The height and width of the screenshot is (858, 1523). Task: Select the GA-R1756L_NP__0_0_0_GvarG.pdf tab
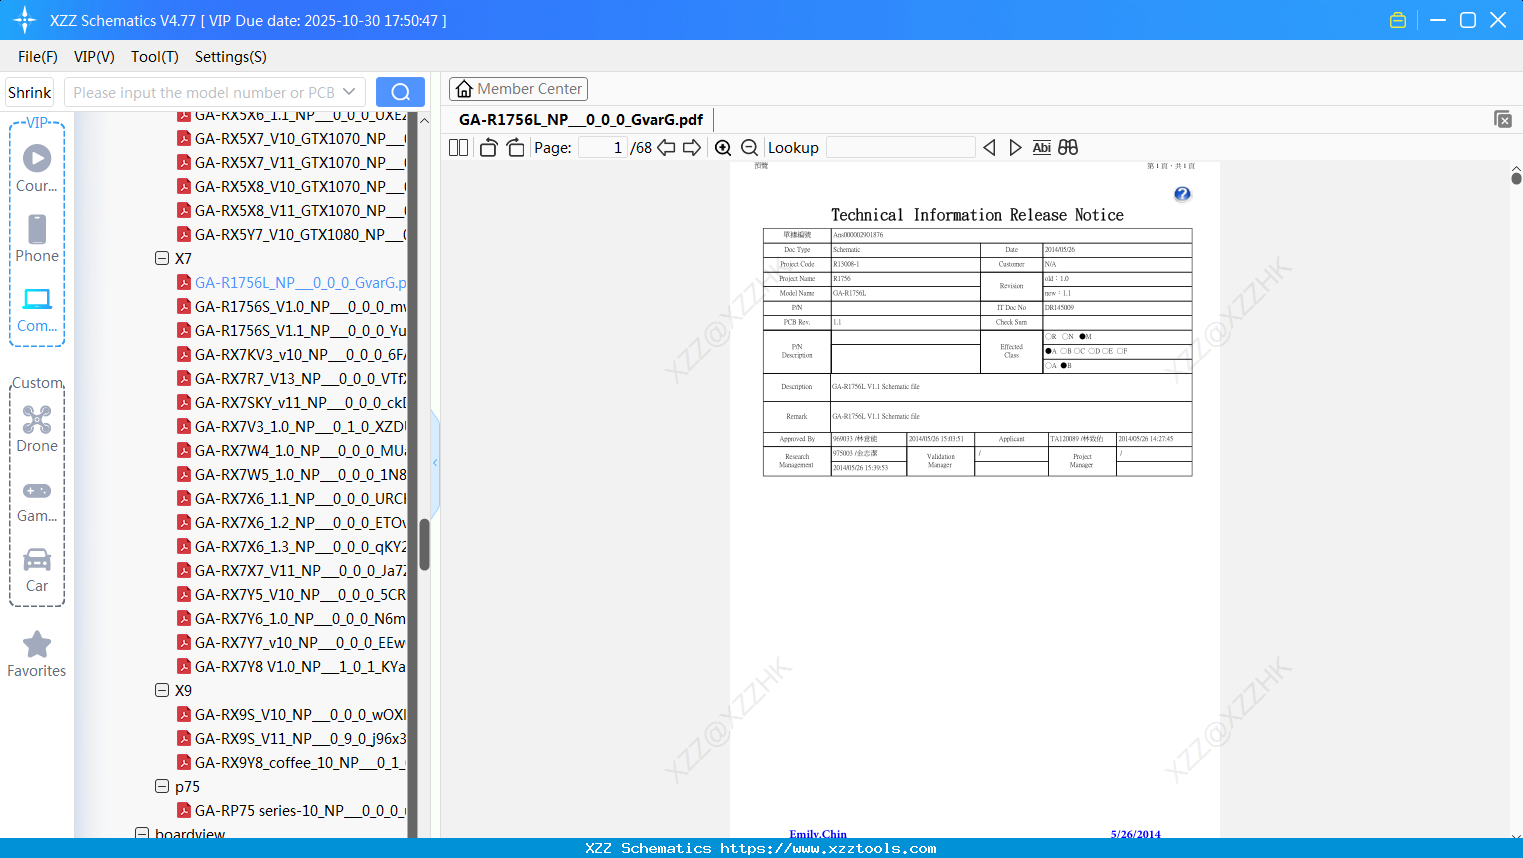[581, 119]
